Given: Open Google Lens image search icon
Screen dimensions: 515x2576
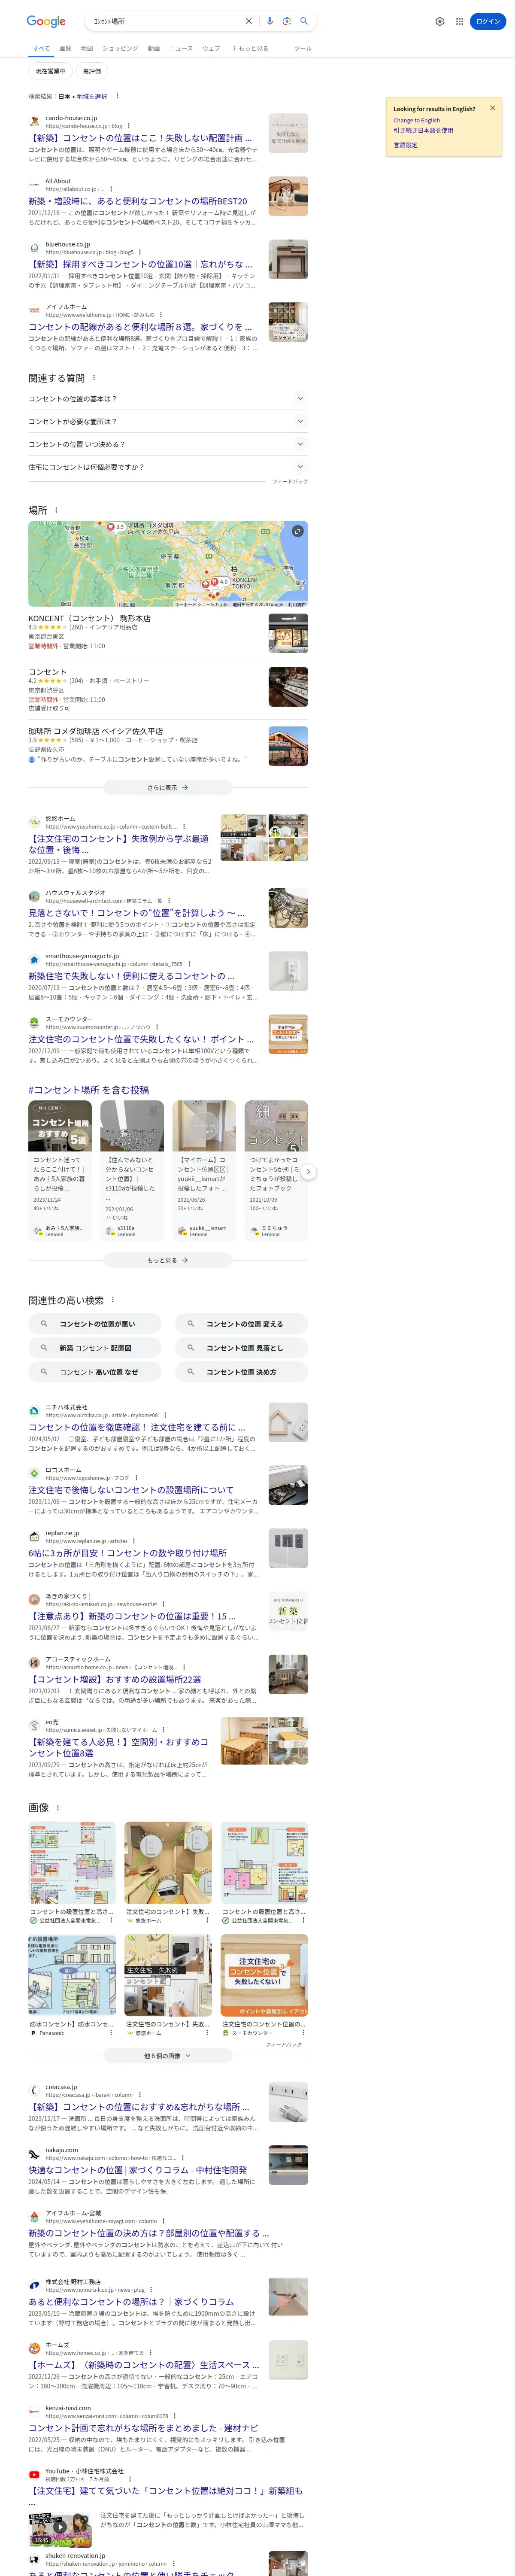Looking at the screenshot, I should (287, 21).
